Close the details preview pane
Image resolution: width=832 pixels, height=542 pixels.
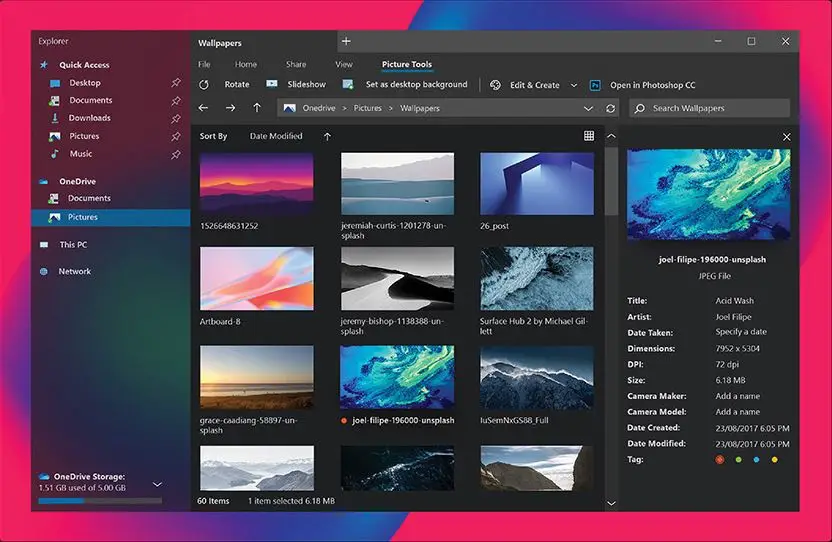[786, 136]
